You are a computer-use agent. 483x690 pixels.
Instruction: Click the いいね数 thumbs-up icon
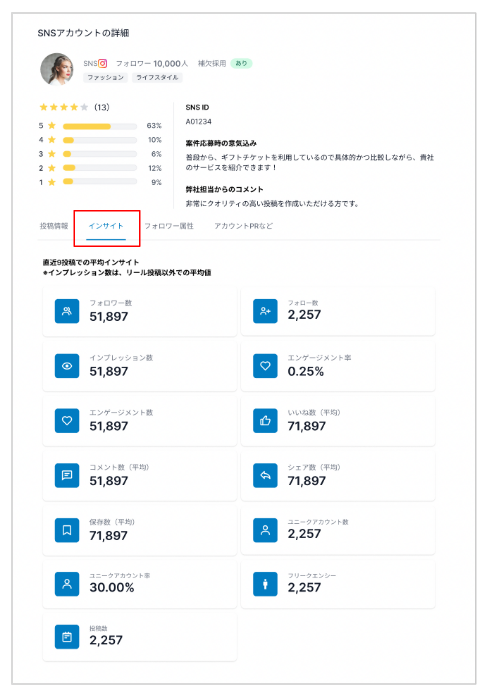point(265,421)
